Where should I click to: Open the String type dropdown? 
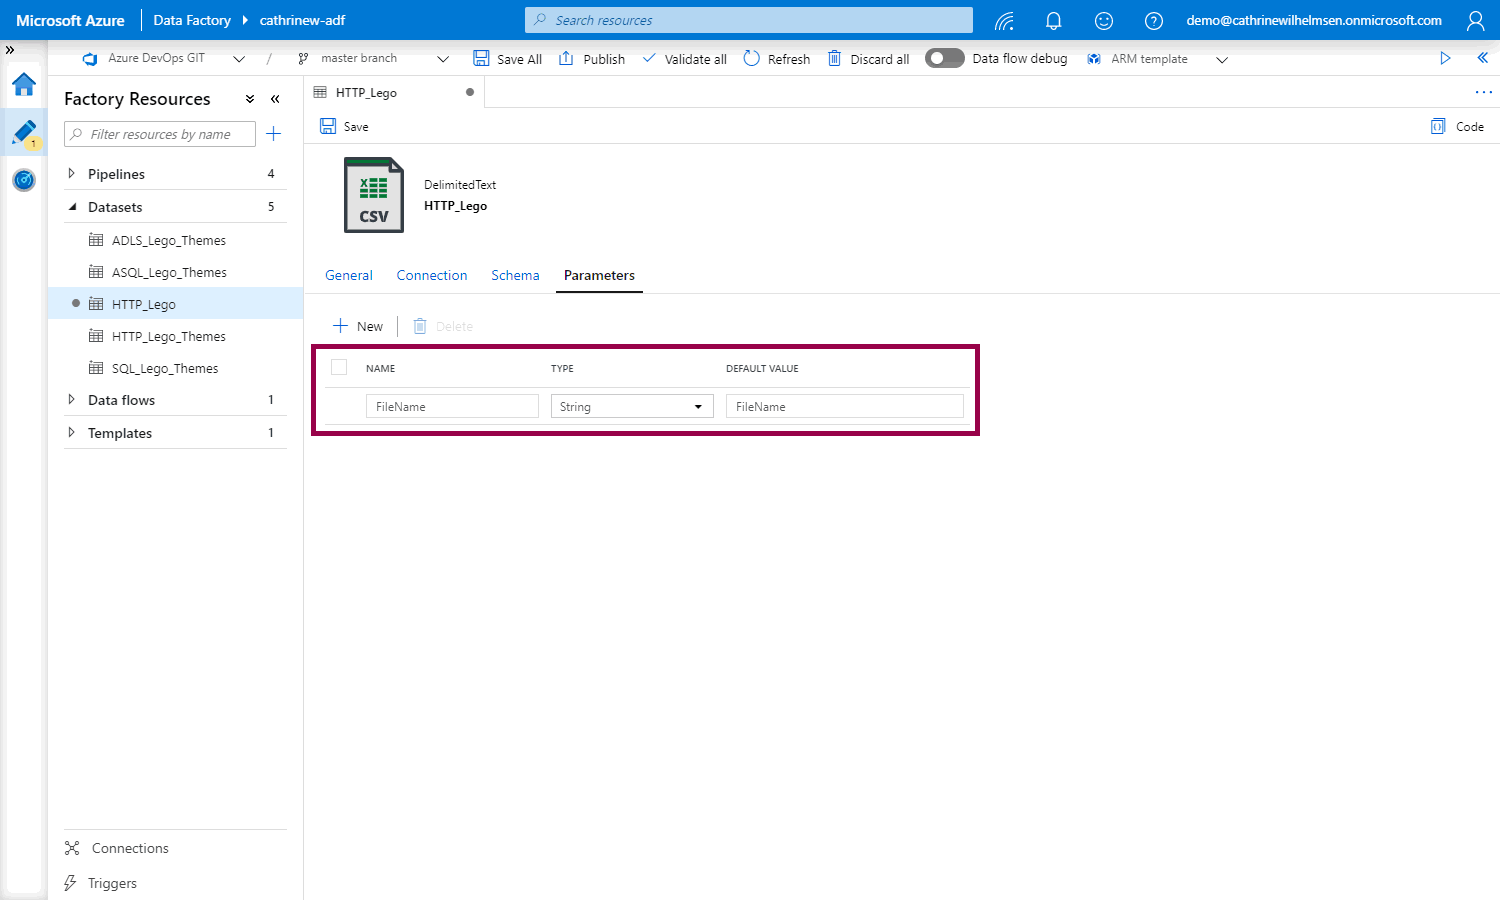631,407
